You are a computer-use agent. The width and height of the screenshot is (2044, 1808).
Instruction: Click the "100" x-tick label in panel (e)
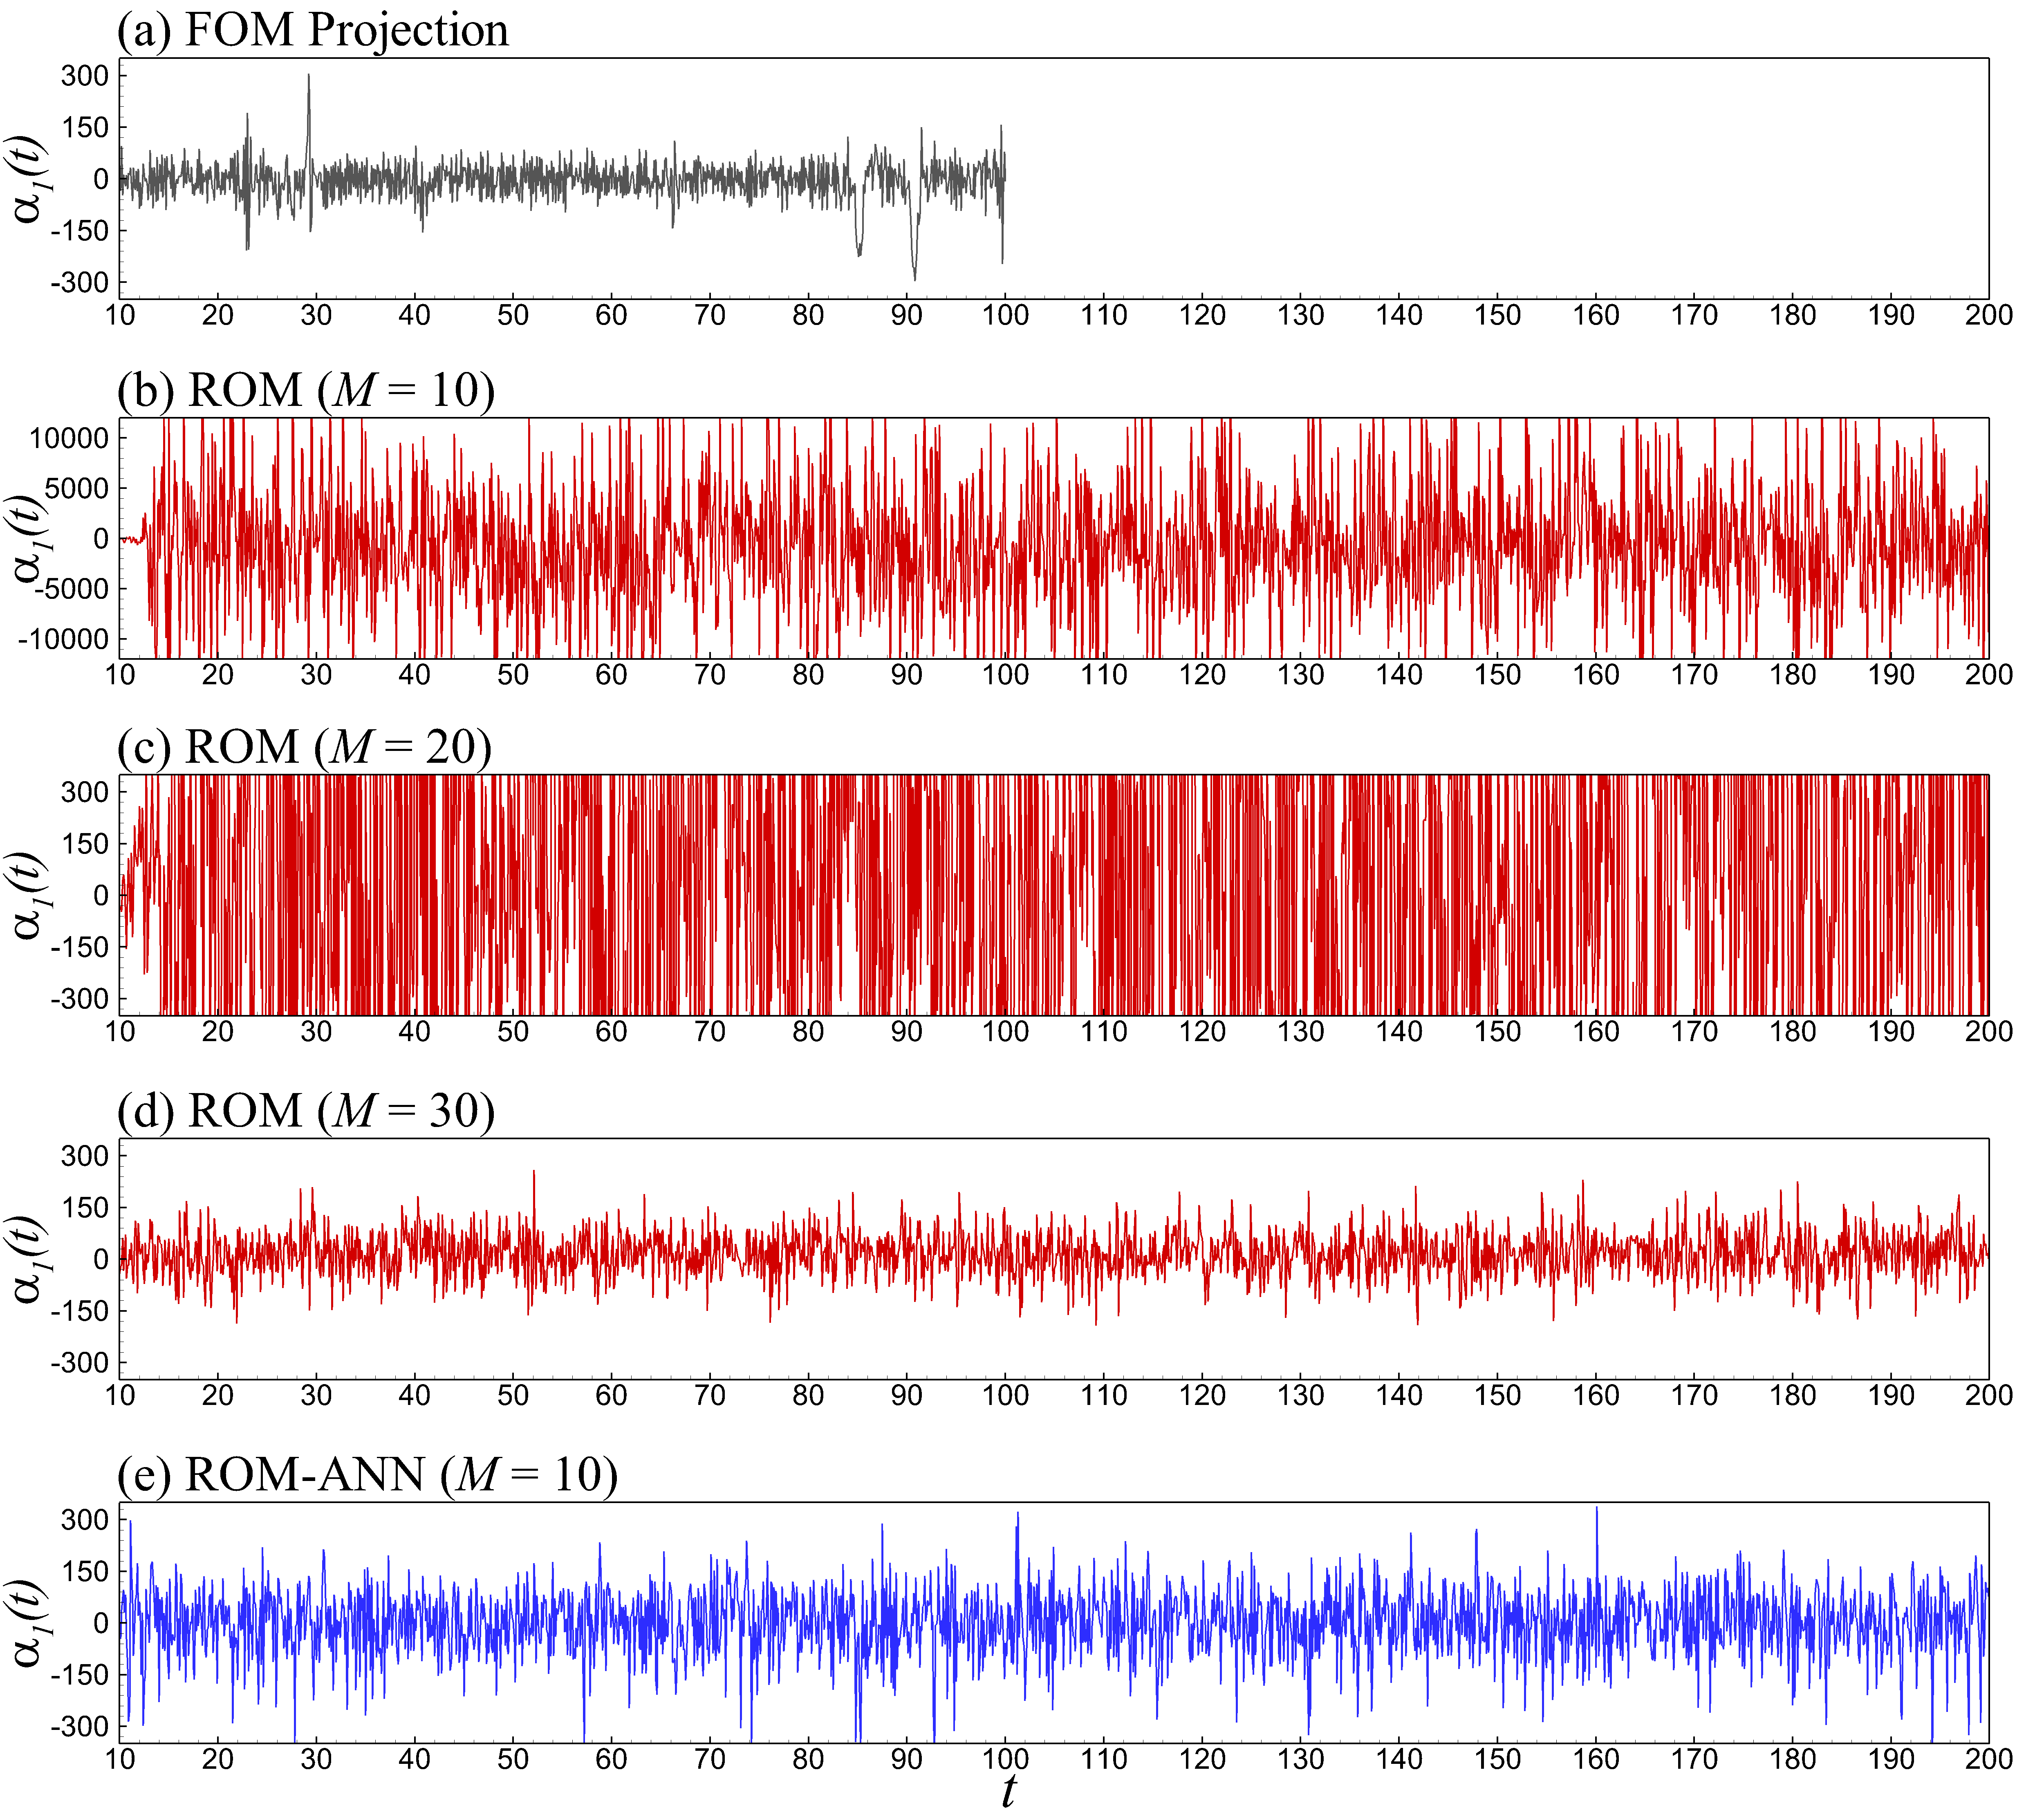point(1005,1759)
